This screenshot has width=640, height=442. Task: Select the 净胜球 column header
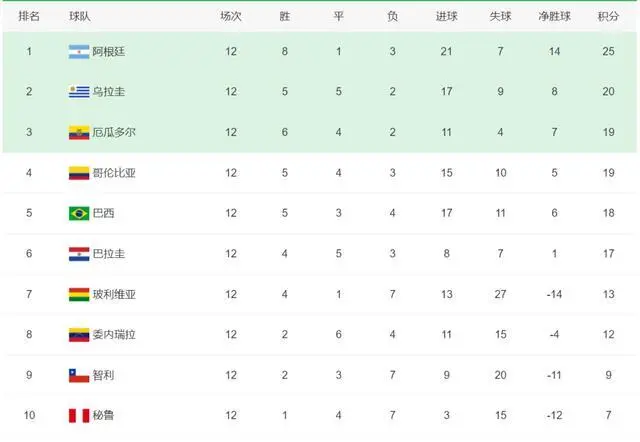[x=554, y=16]
